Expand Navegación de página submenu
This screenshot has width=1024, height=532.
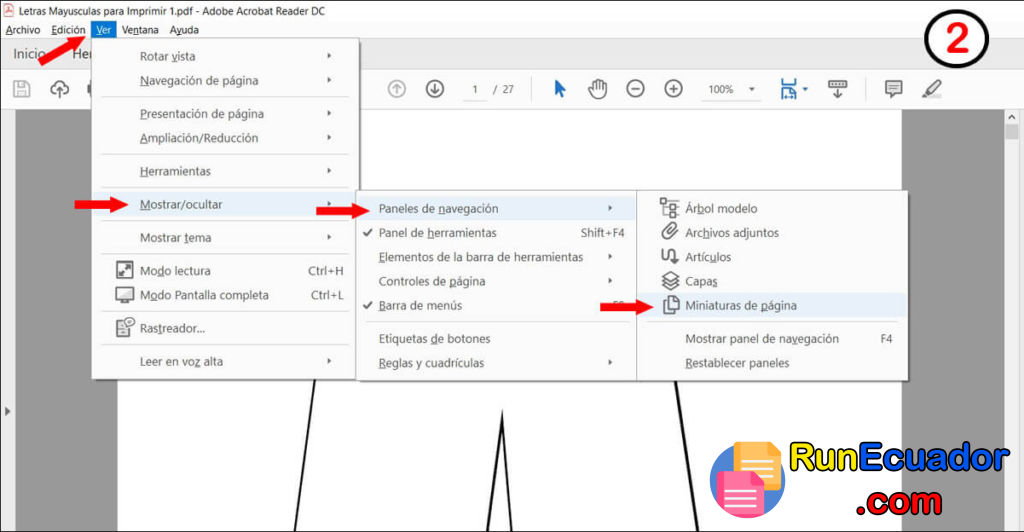225,80
